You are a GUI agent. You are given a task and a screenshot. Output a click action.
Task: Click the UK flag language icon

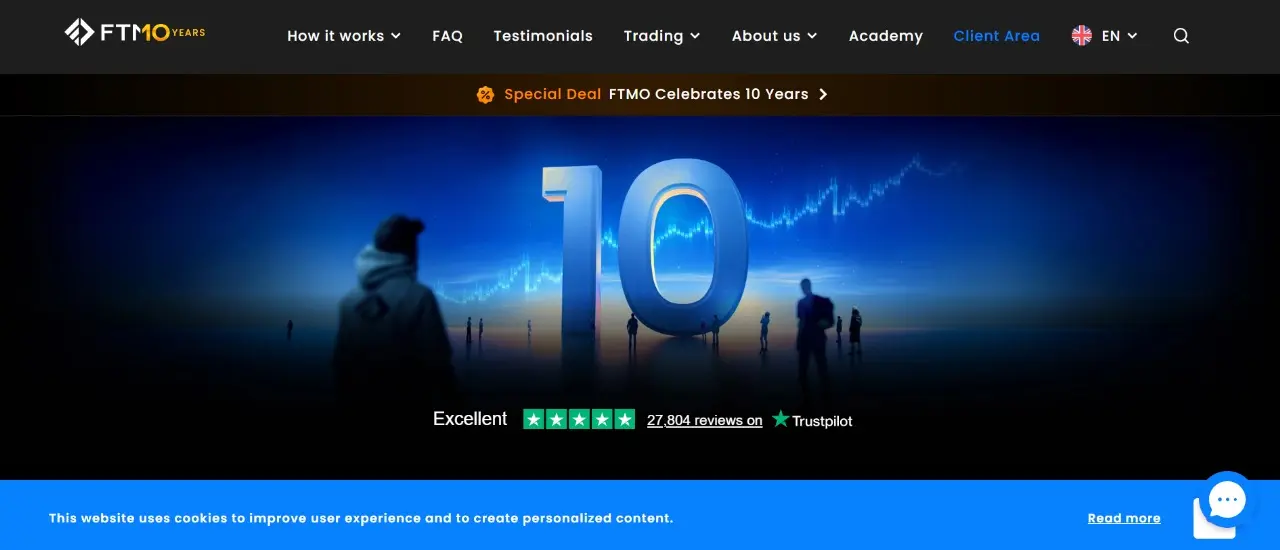(1082, 36)
